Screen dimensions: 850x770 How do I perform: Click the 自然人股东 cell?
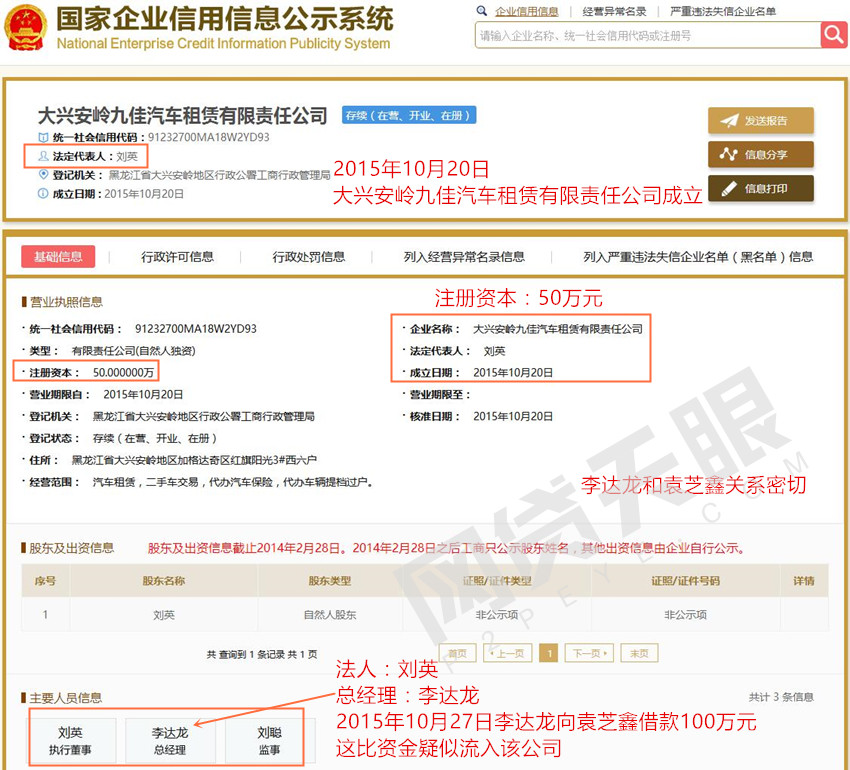click(330, 614)
